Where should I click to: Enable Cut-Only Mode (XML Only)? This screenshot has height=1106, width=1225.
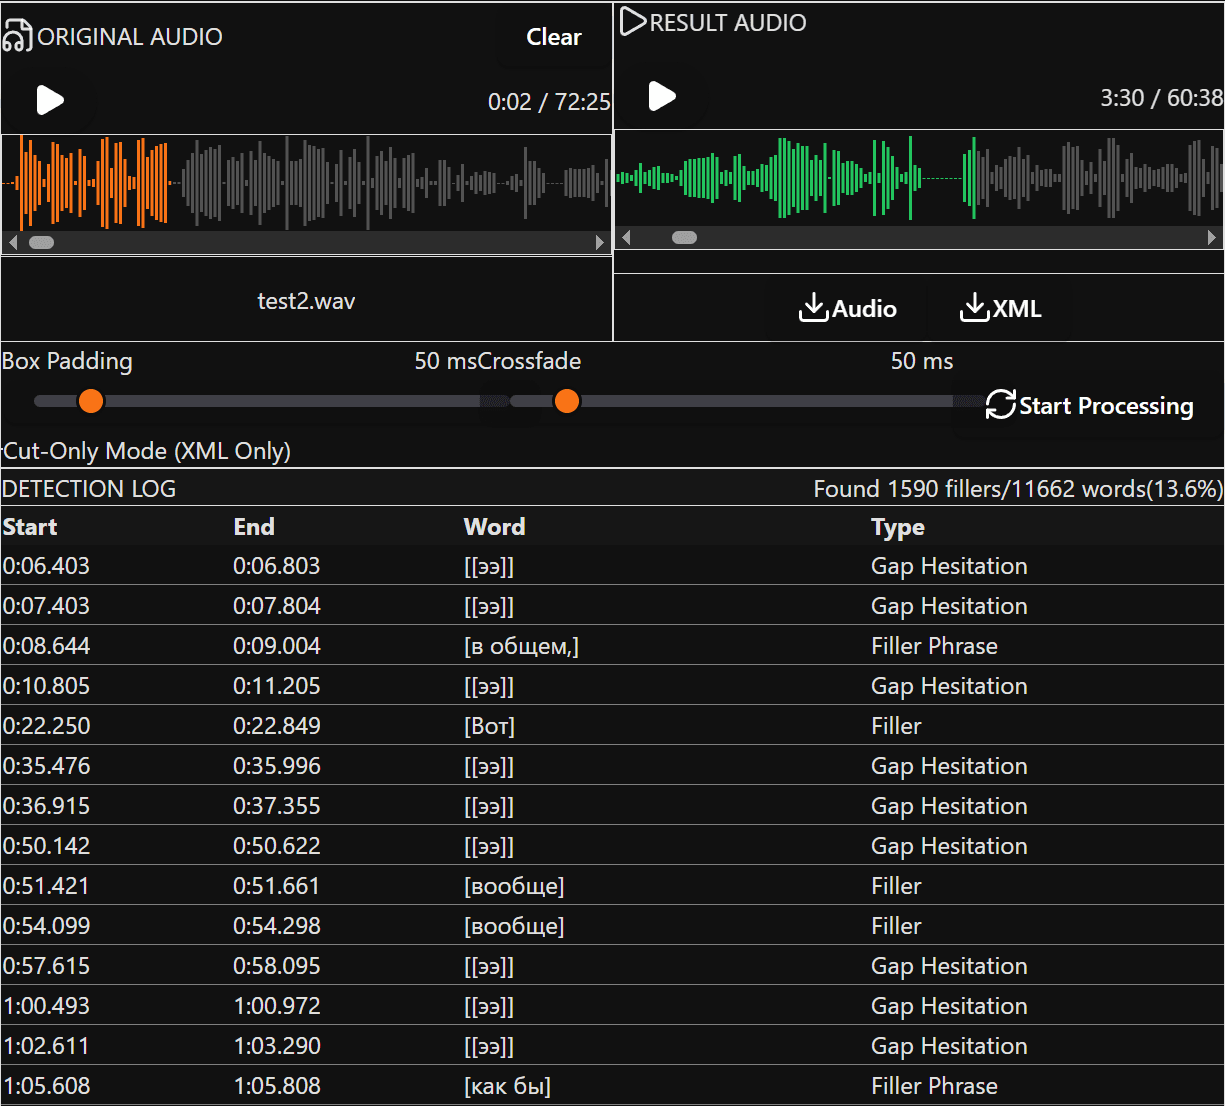[146, 451]
